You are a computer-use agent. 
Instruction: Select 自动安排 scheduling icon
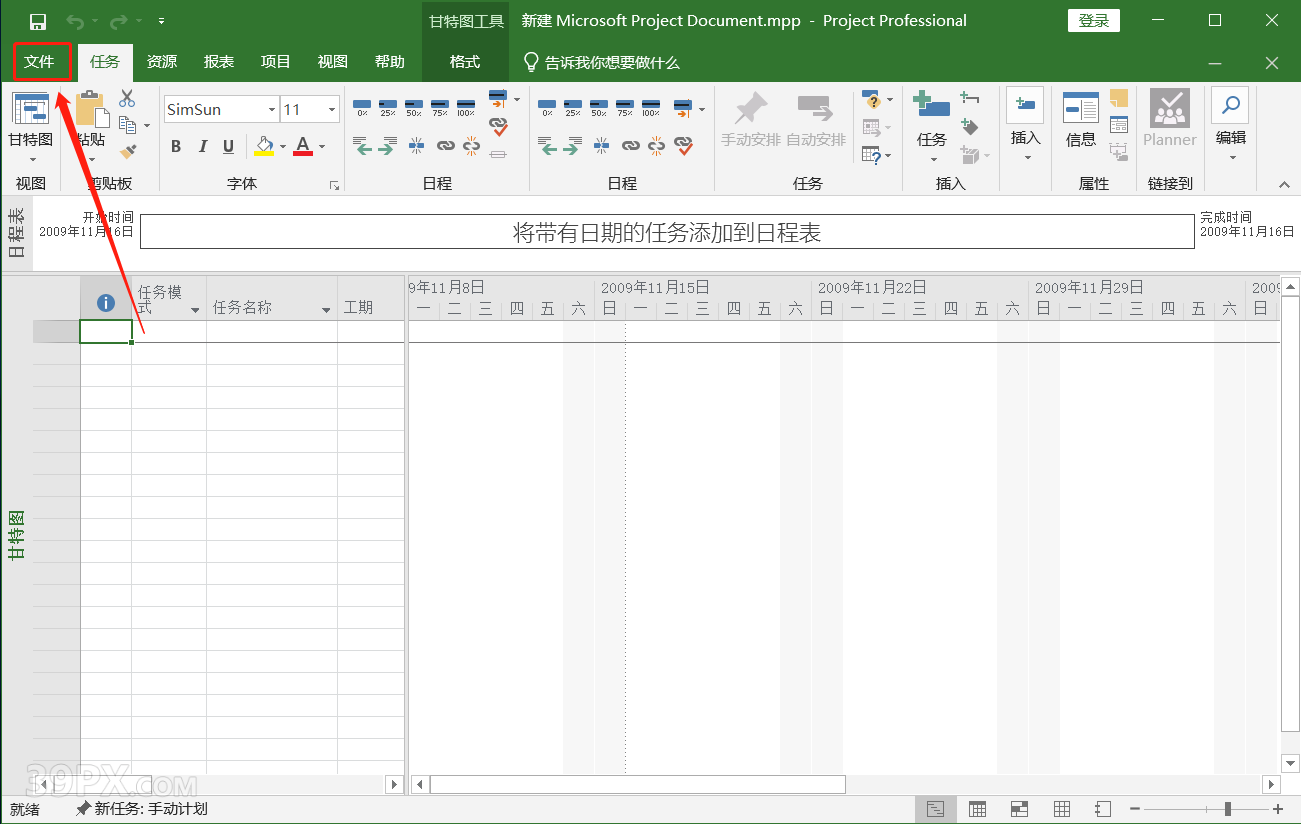(x=815, y=109)
